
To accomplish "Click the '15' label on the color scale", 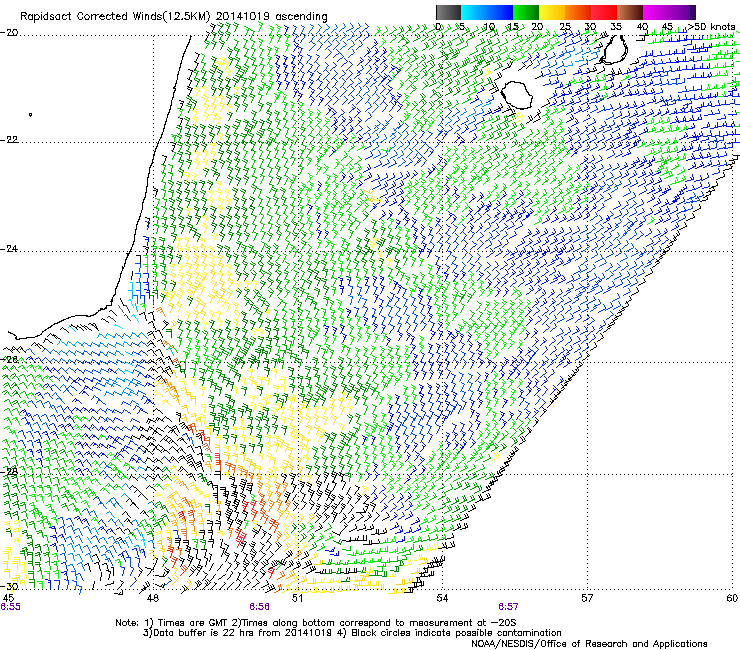I will (513, 27).
